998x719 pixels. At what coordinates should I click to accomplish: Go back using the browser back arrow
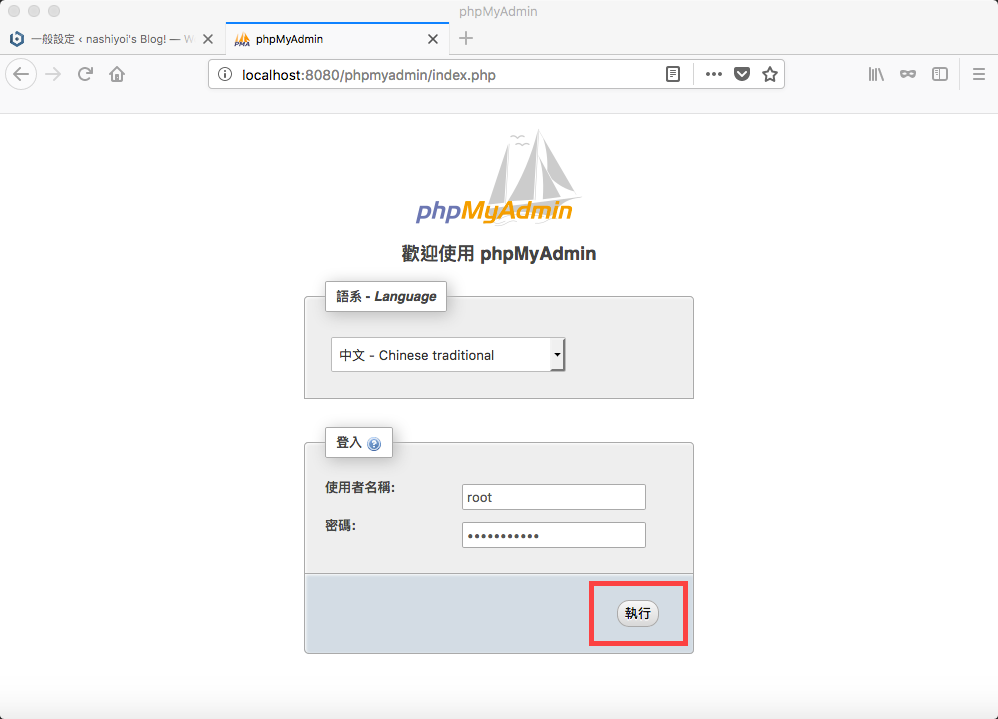point(21,74)
